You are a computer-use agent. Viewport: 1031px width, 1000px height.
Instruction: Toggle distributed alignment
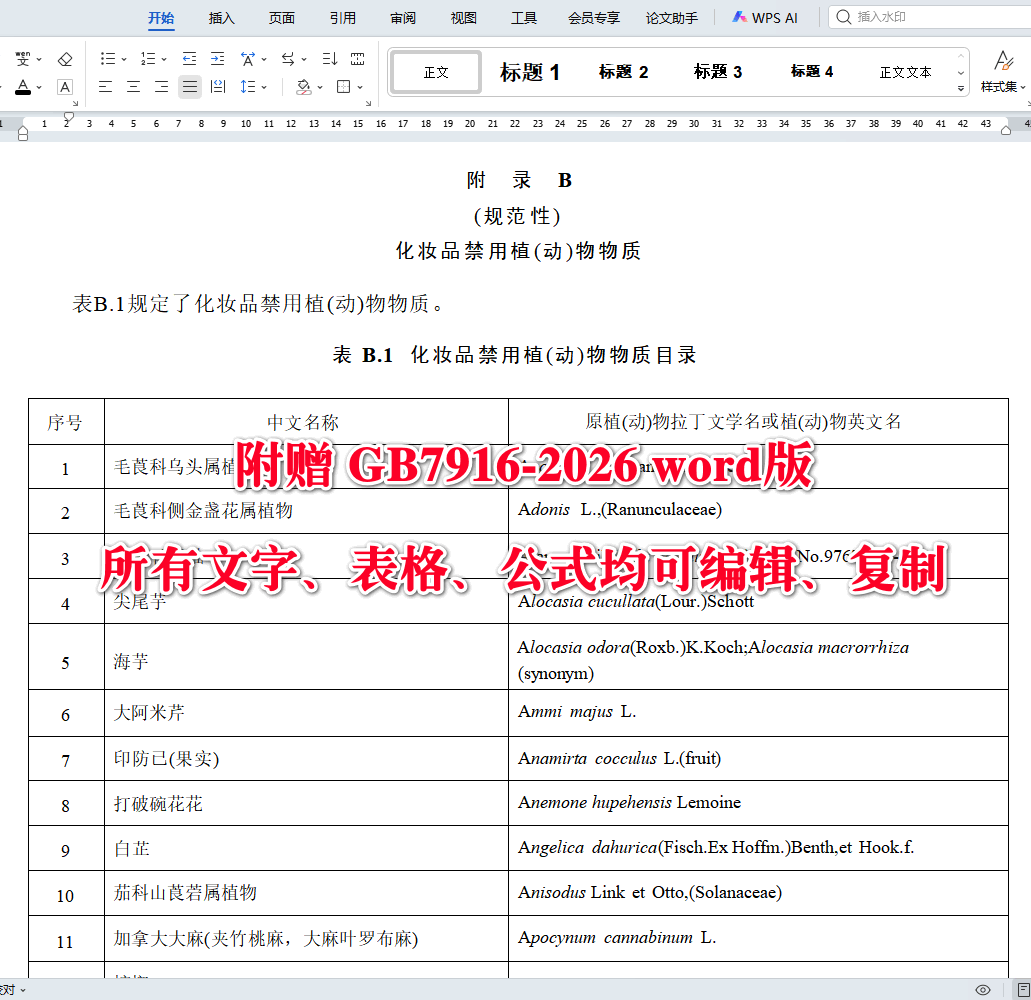click(218, 87)
